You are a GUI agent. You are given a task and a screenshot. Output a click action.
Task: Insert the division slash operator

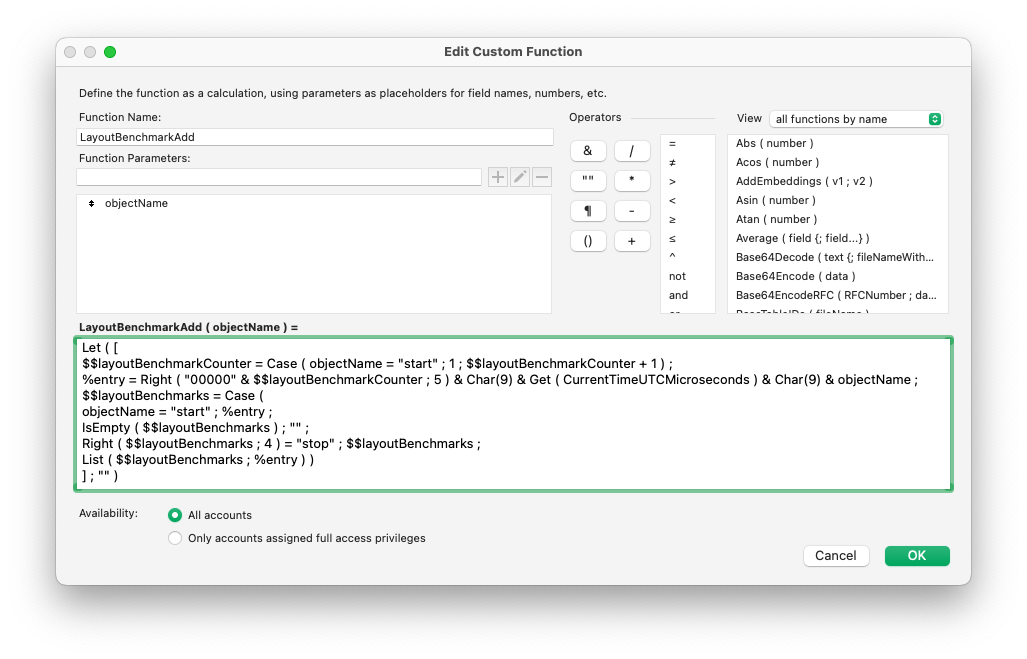click(631, 151)
